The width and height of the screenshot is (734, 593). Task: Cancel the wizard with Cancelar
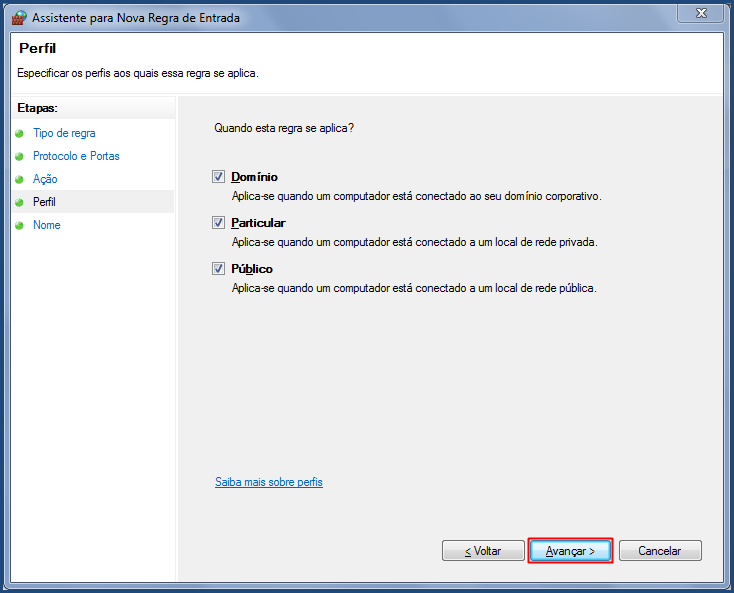(660, 551)
